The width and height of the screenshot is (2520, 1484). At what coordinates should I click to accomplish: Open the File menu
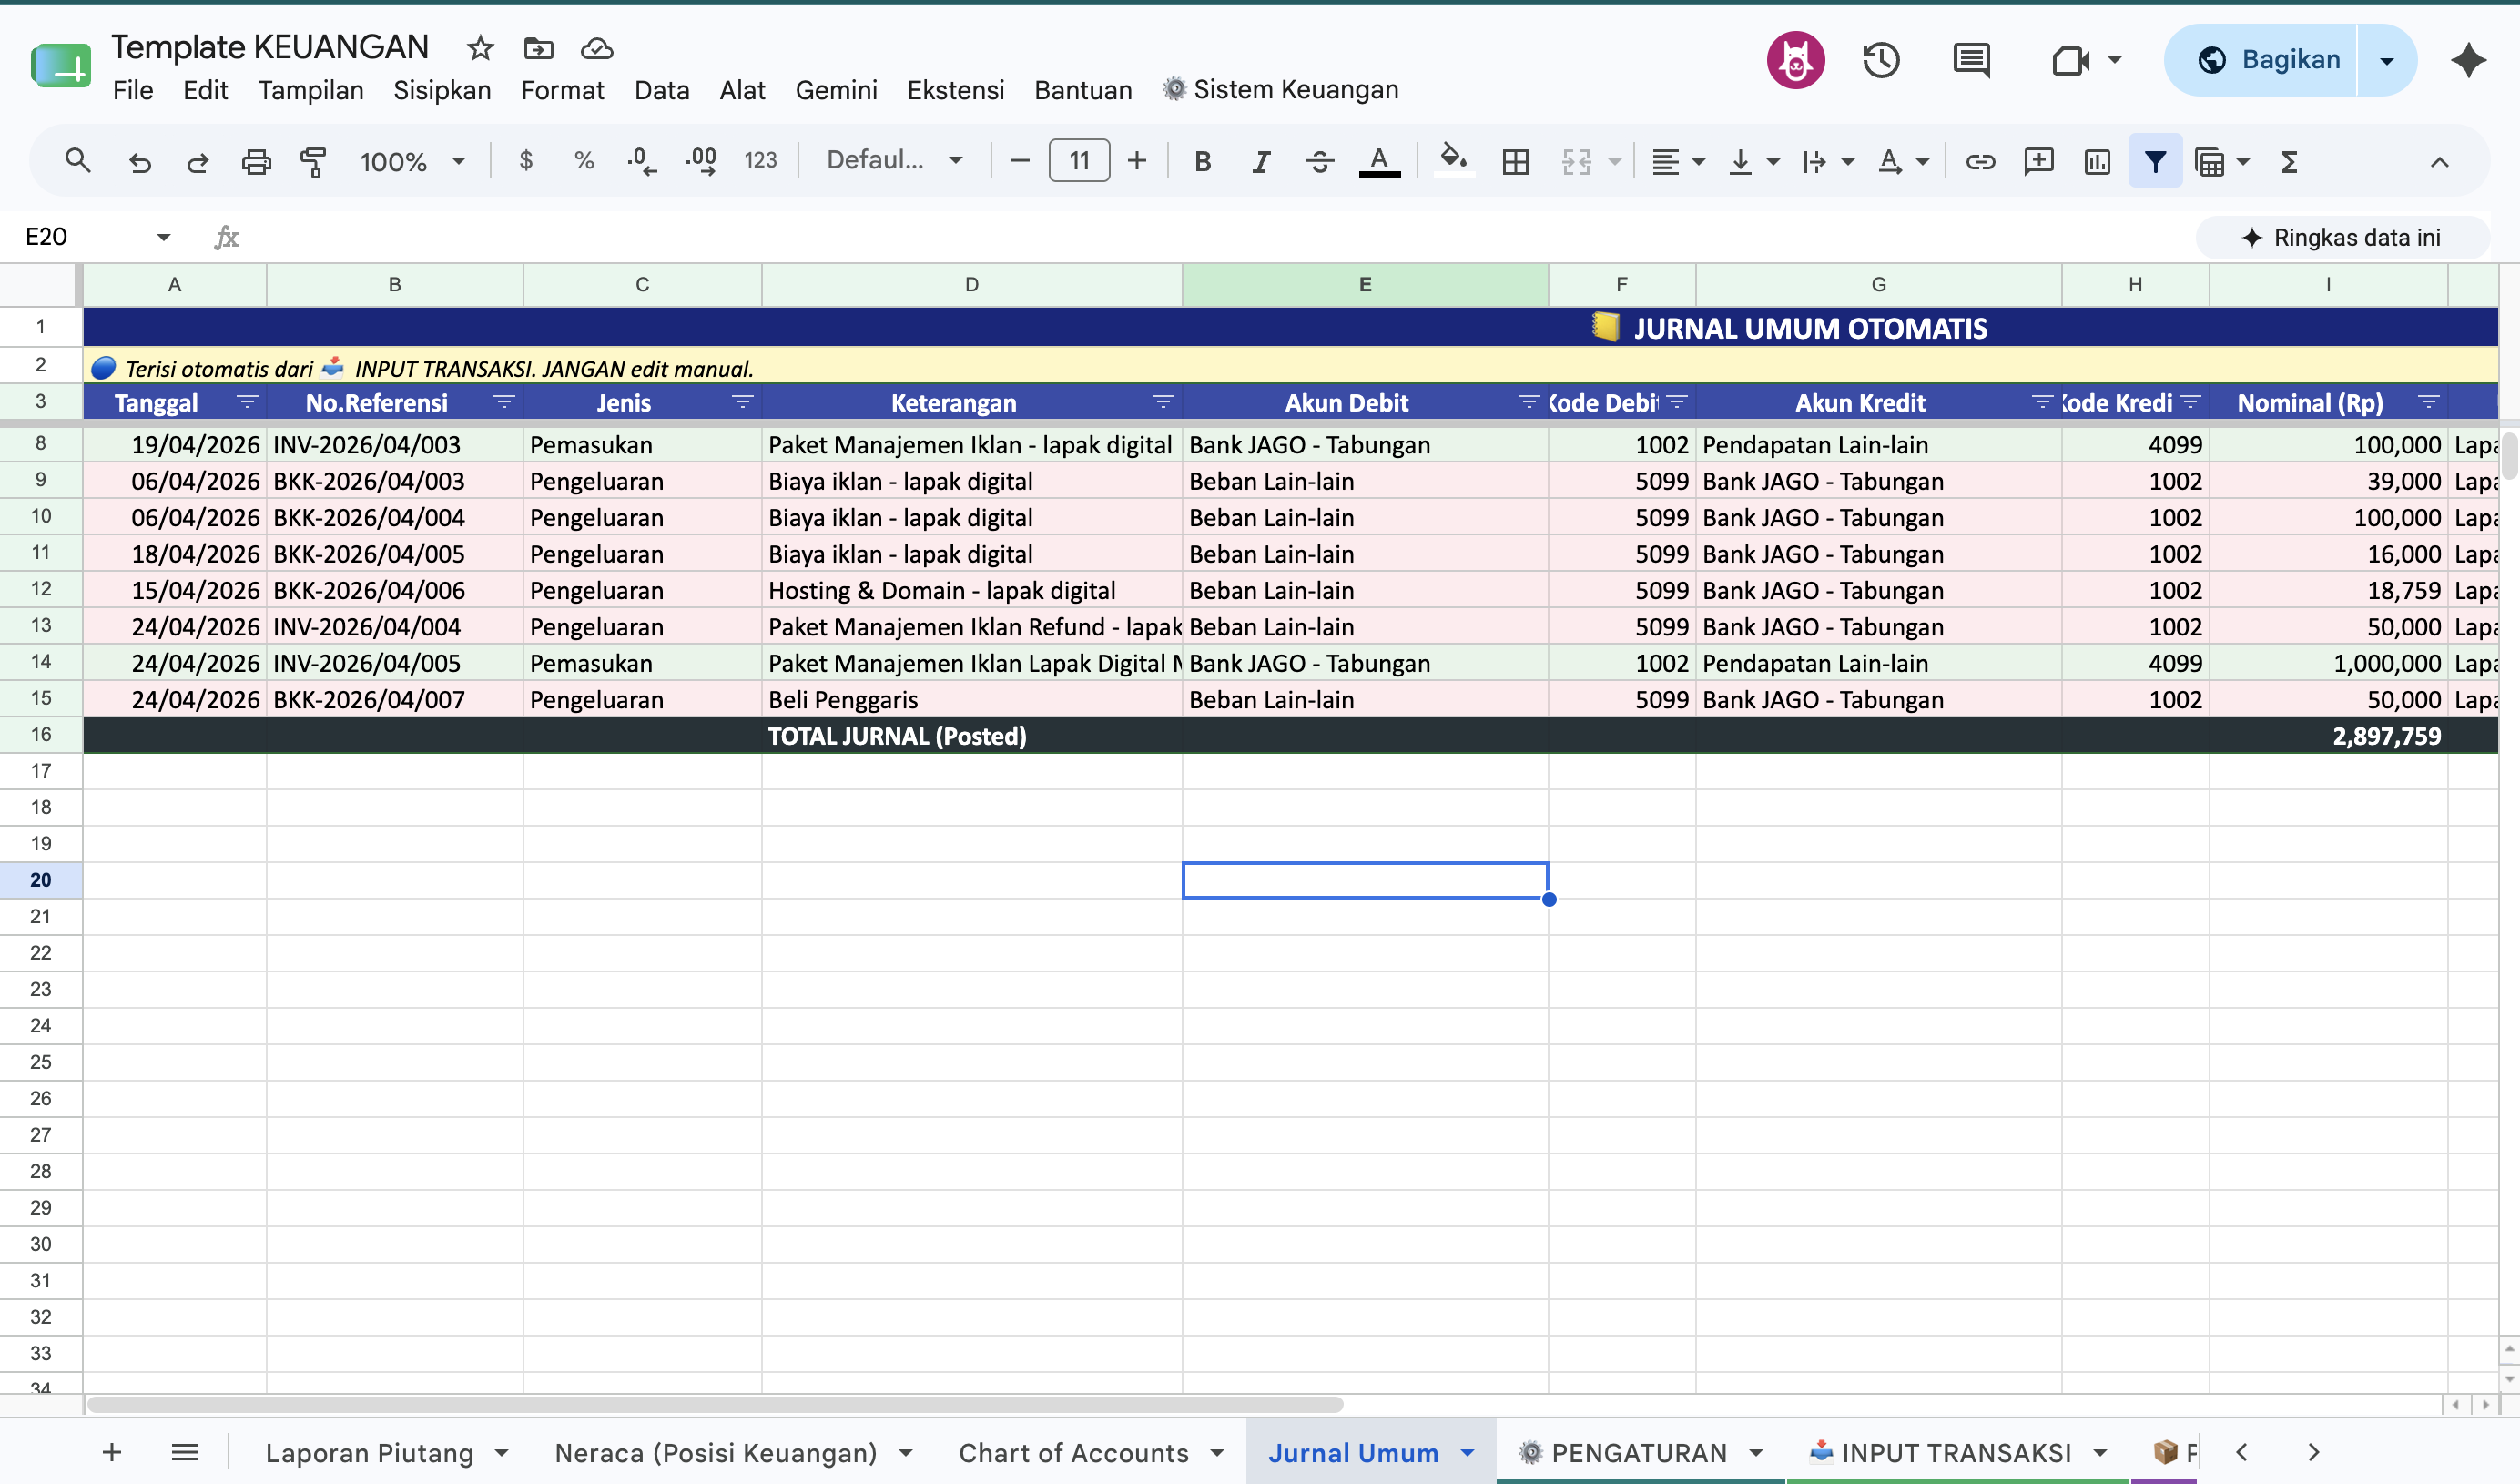(133, 90)
